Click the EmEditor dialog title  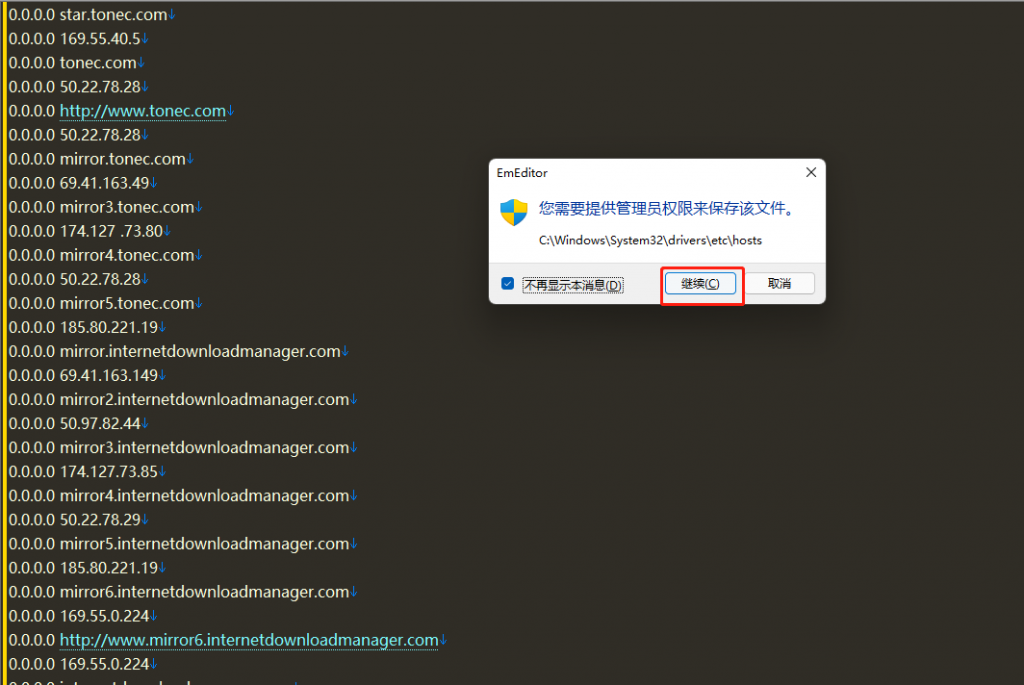(522, 173)
